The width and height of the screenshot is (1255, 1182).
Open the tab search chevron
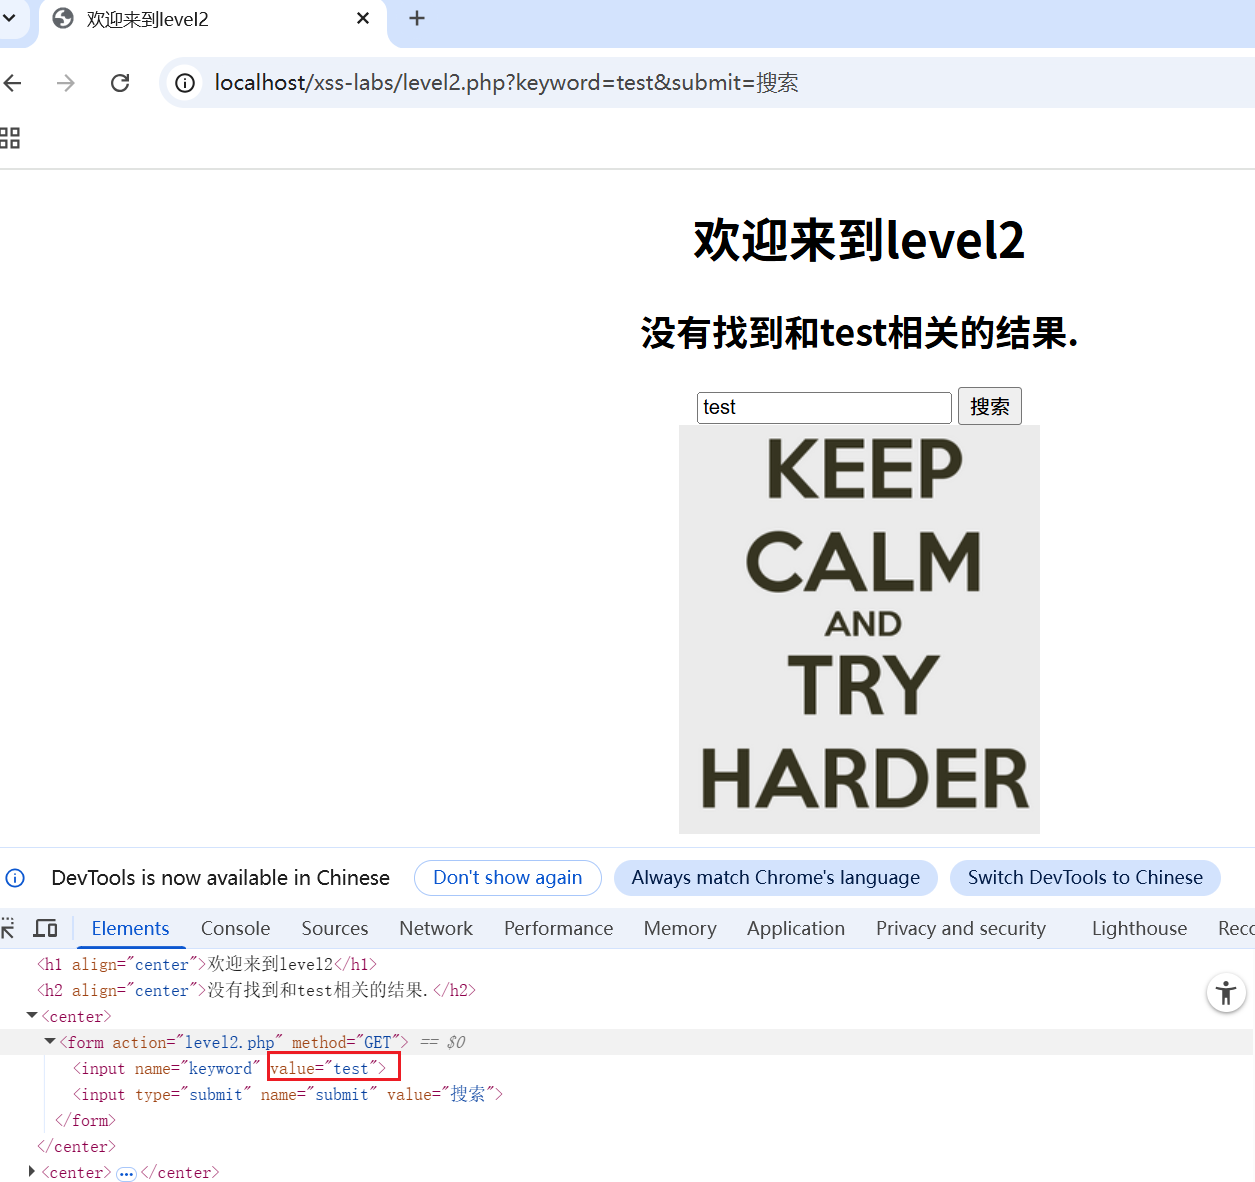coord(9,18)
